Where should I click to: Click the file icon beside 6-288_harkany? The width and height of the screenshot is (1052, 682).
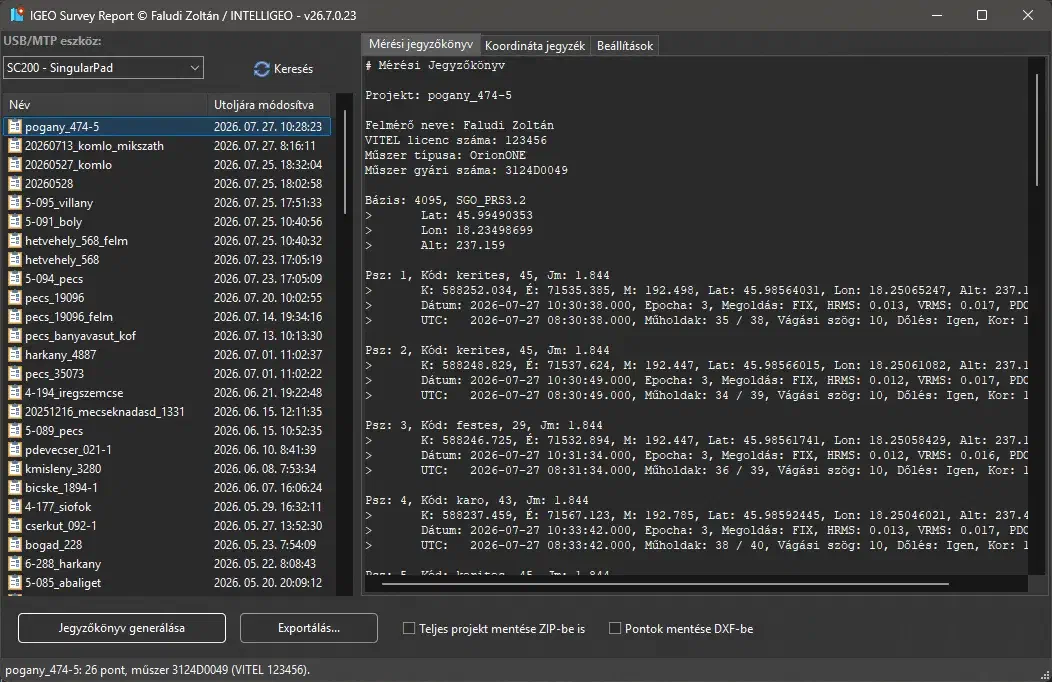click(x=15, y=564)
